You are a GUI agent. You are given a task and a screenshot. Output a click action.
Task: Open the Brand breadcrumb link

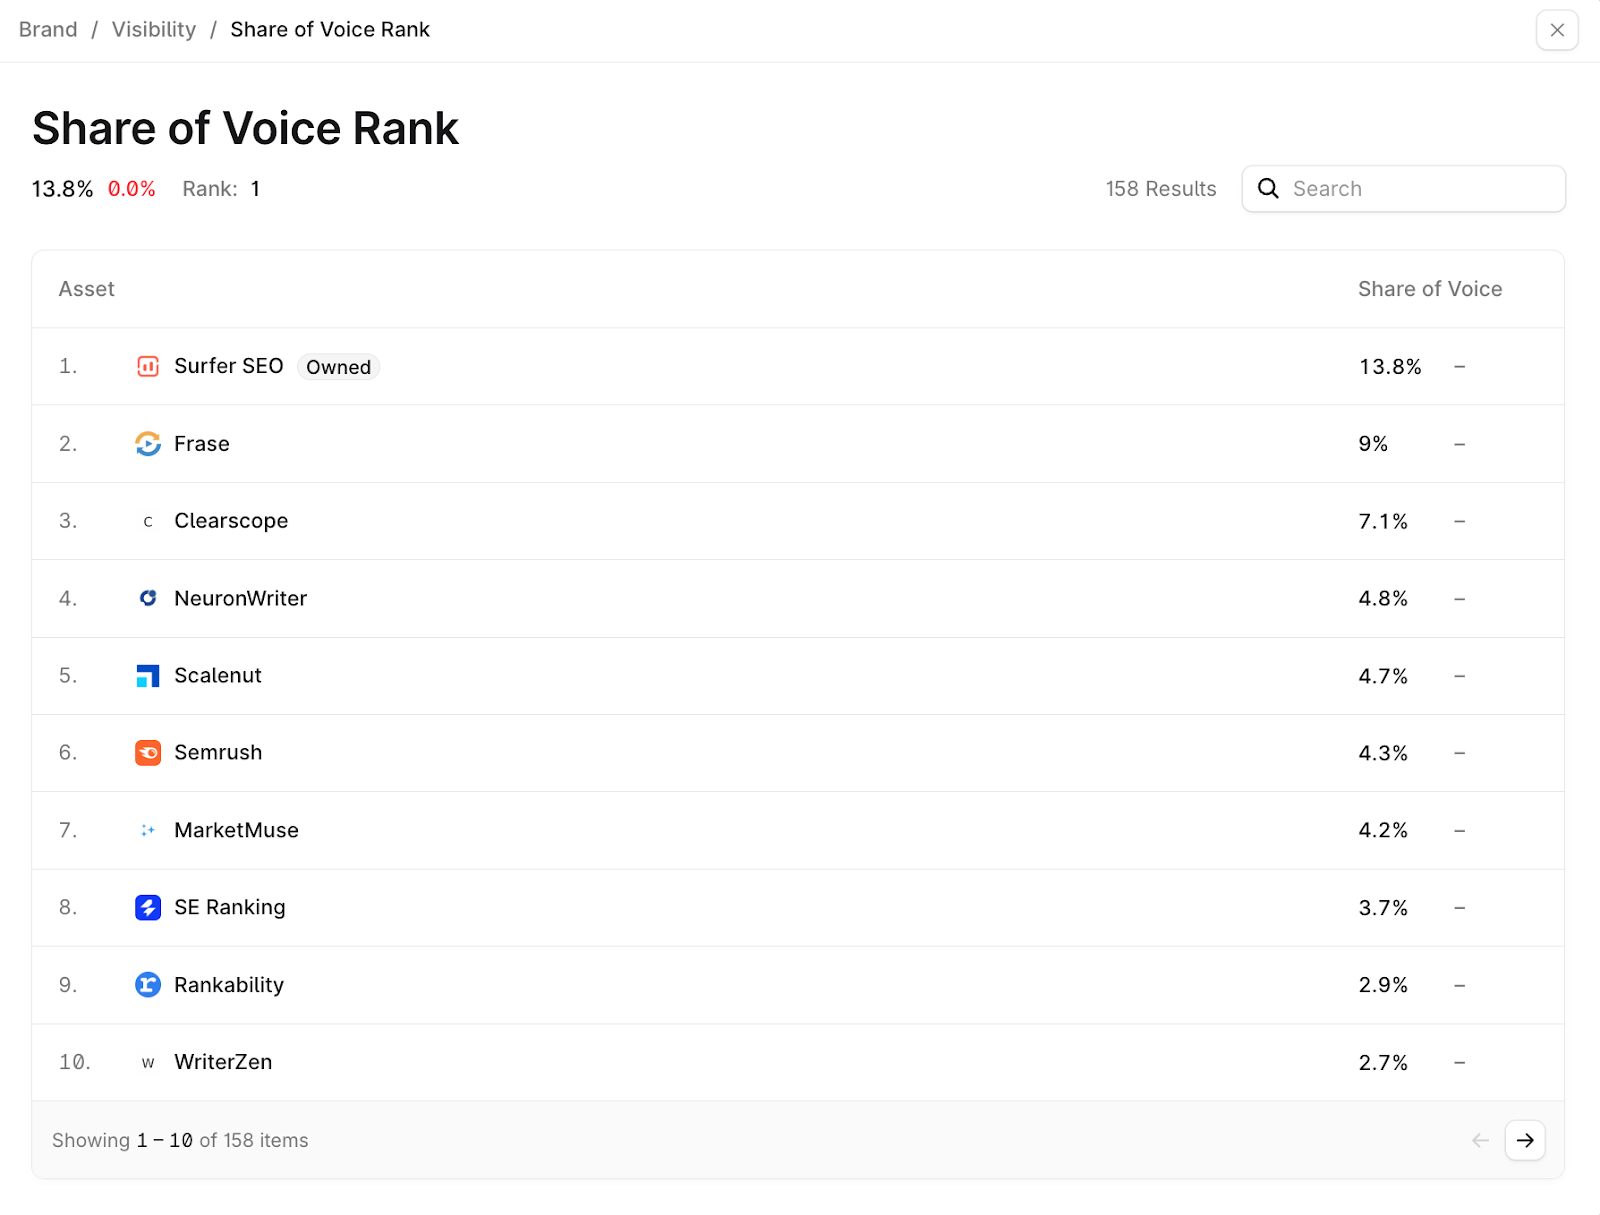click(x=48, y=30)
